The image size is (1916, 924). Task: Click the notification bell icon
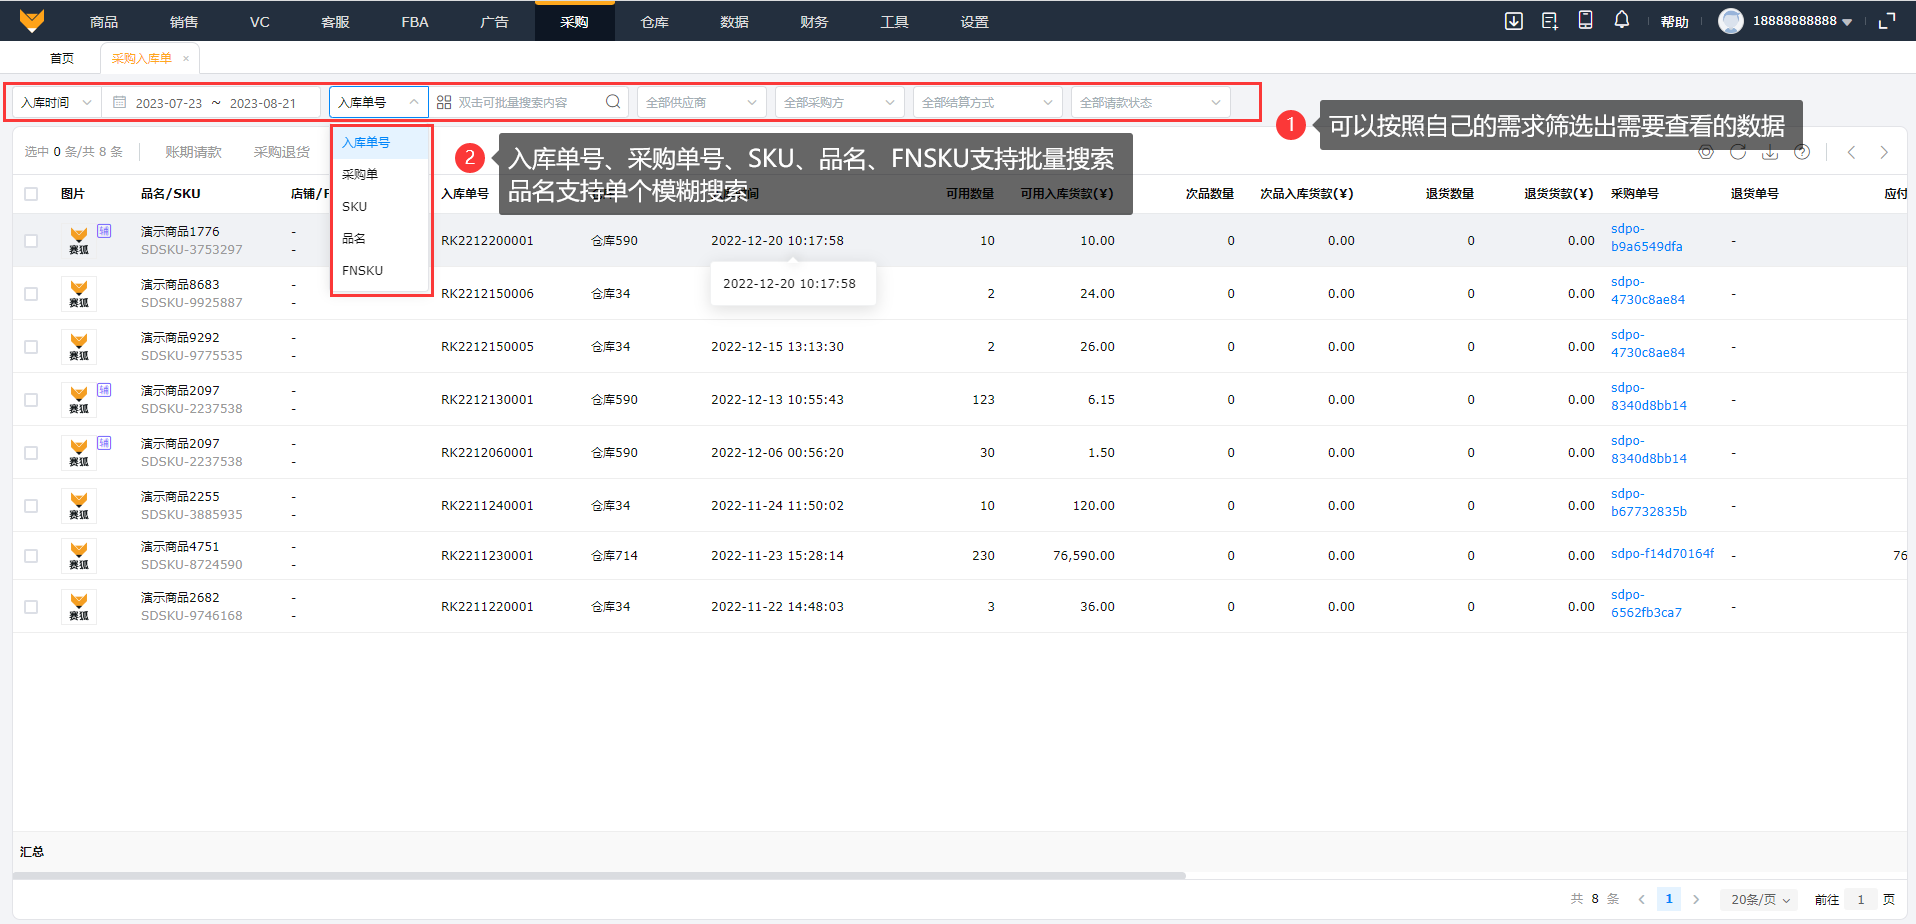coord(1621,20)
